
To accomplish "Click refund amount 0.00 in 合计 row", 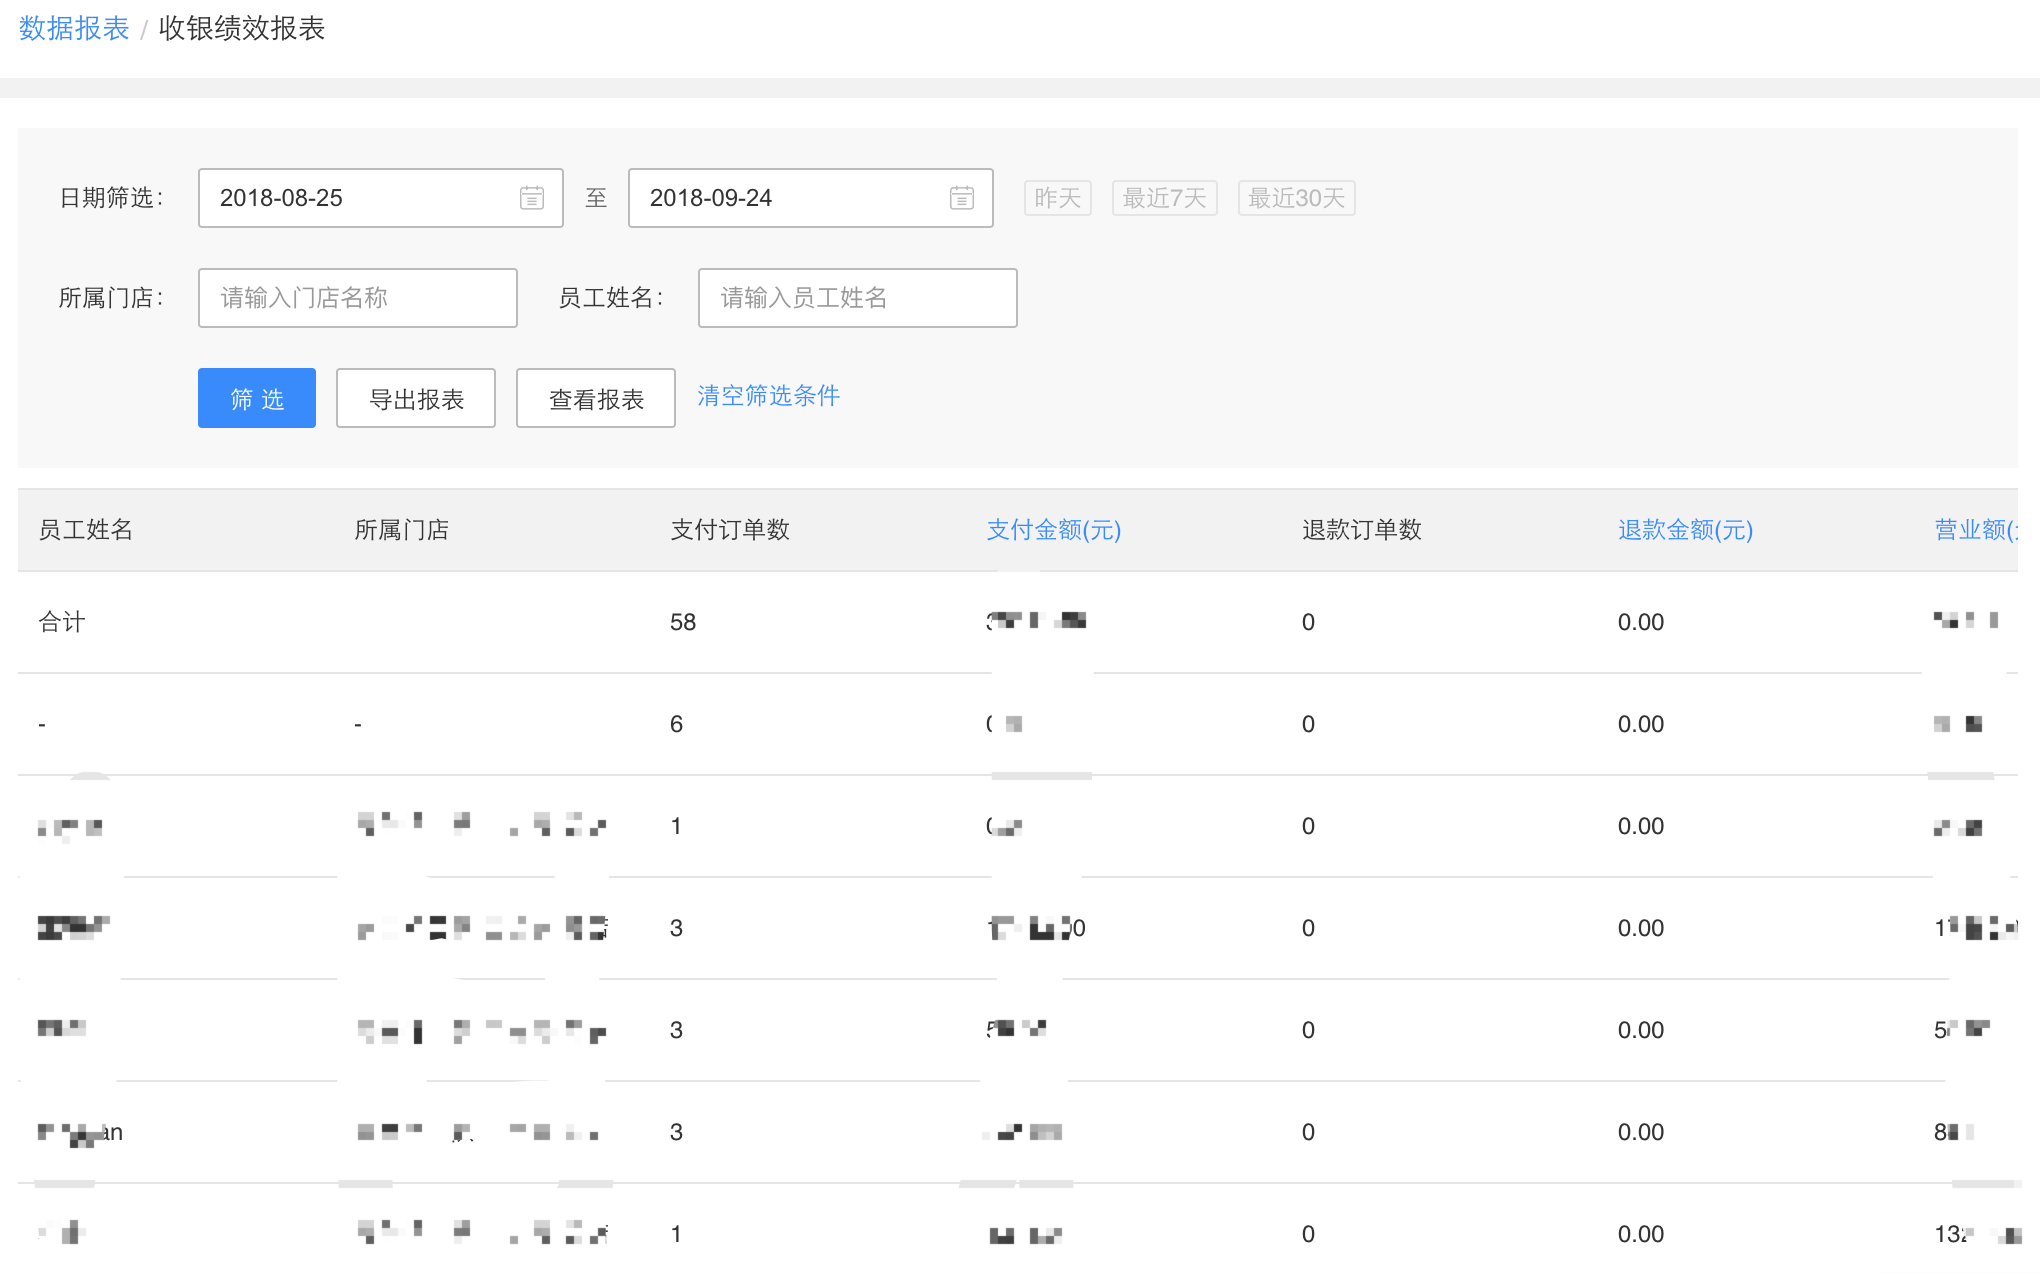I will click(x=1641, y=622).
